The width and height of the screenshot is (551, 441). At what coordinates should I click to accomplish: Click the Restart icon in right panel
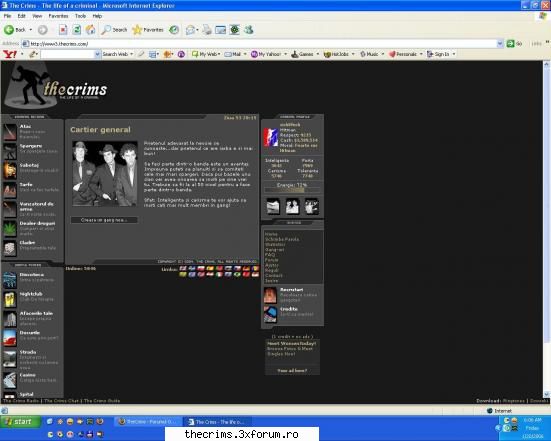click(x=270, y=295)
